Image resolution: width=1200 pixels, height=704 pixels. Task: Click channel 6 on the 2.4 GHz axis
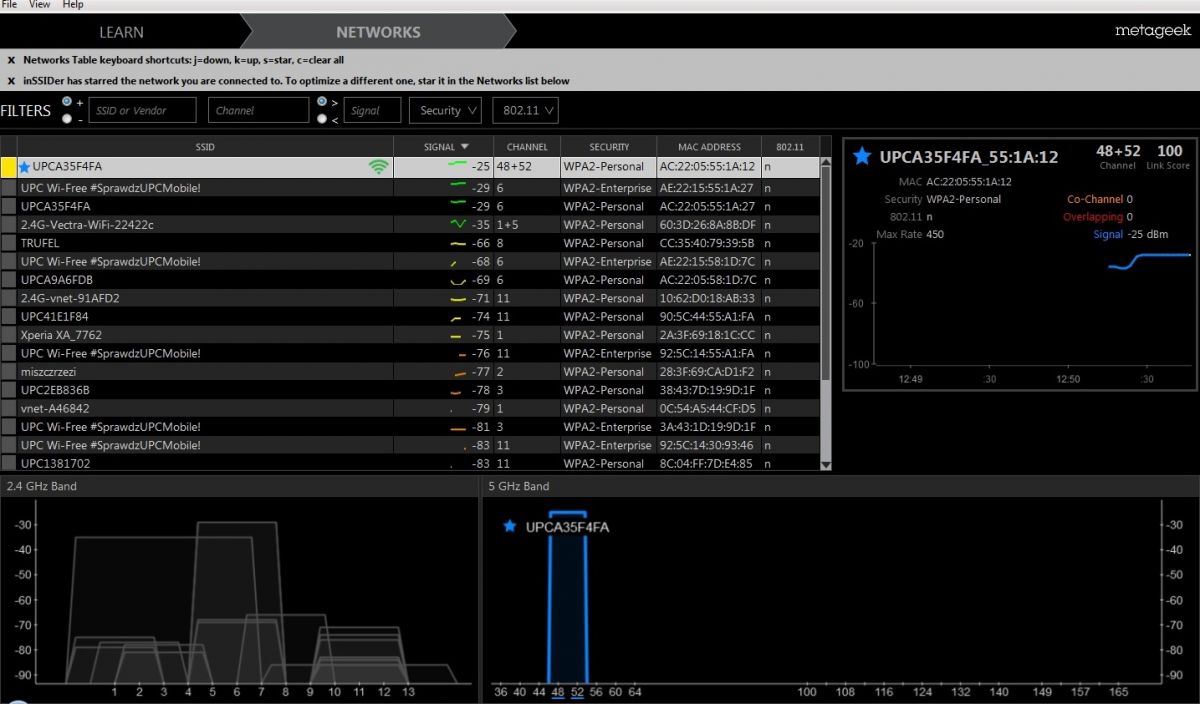(236, 692)
